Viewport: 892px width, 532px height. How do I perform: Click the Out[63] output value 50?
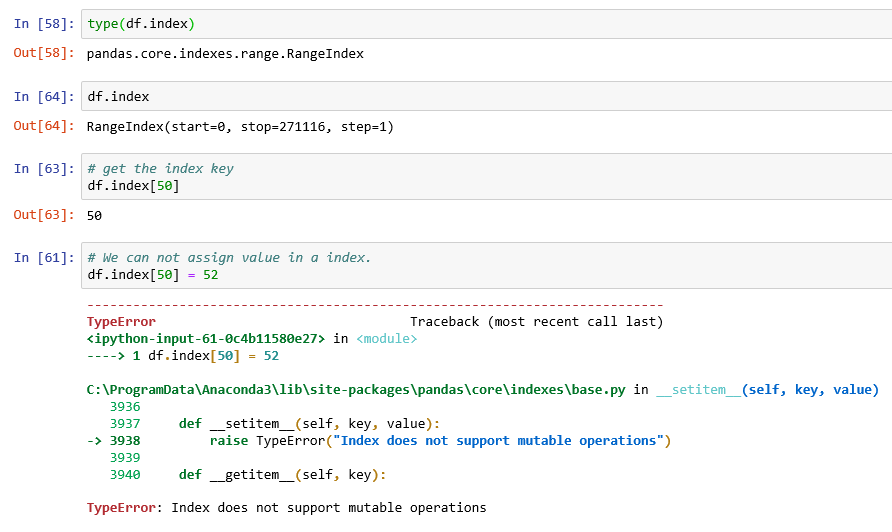(95, 215)
